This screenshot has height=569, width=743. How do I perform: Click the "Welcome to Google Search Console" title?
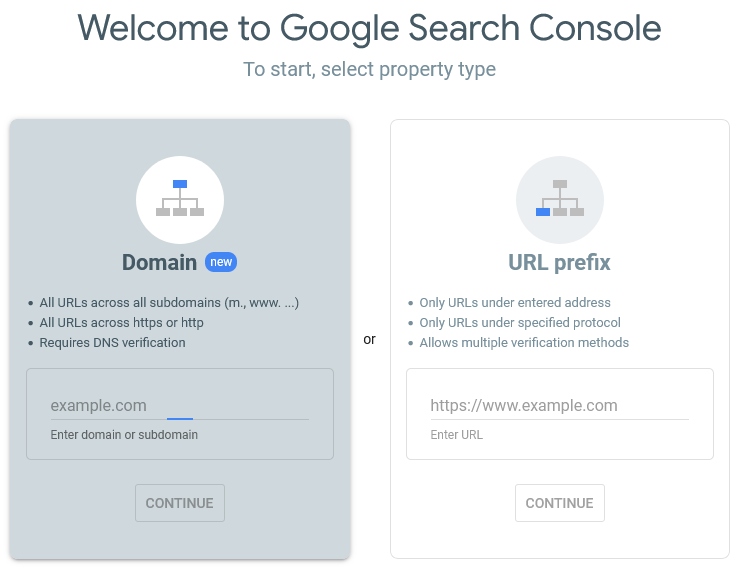pos(370,28)
